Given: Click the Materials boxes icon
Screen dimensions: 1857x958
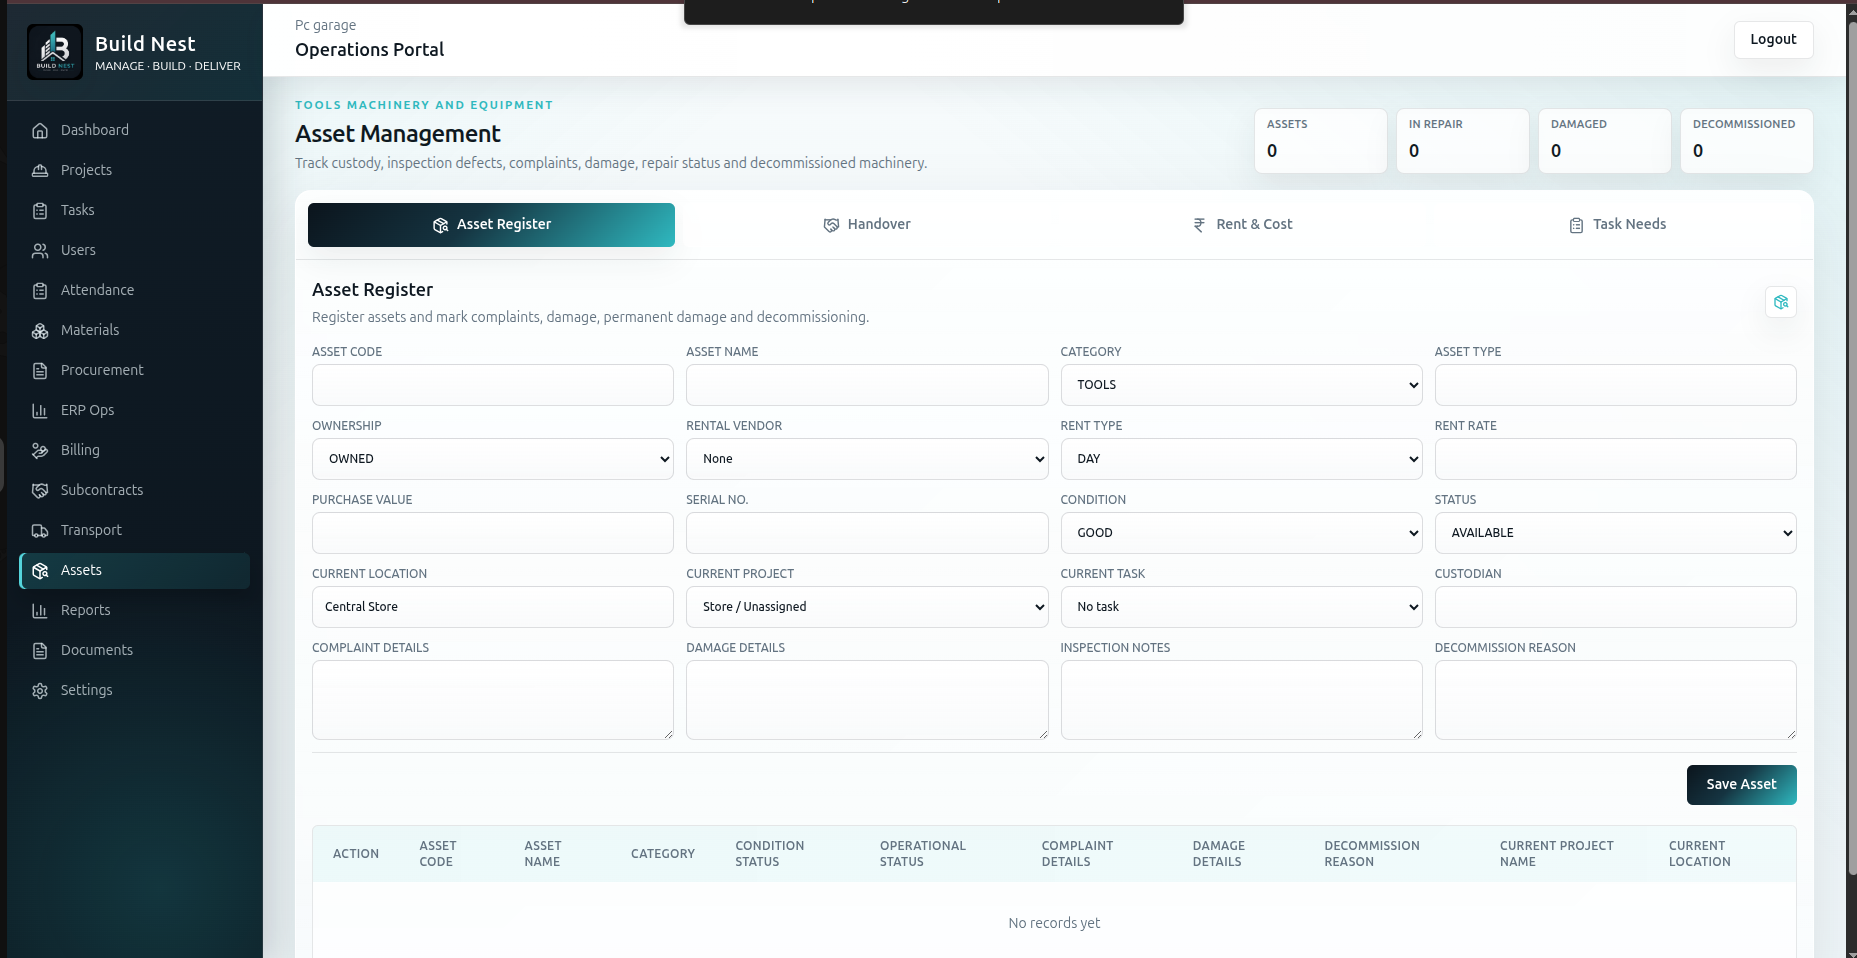Looking at the screenshot, I should point(40,330).
